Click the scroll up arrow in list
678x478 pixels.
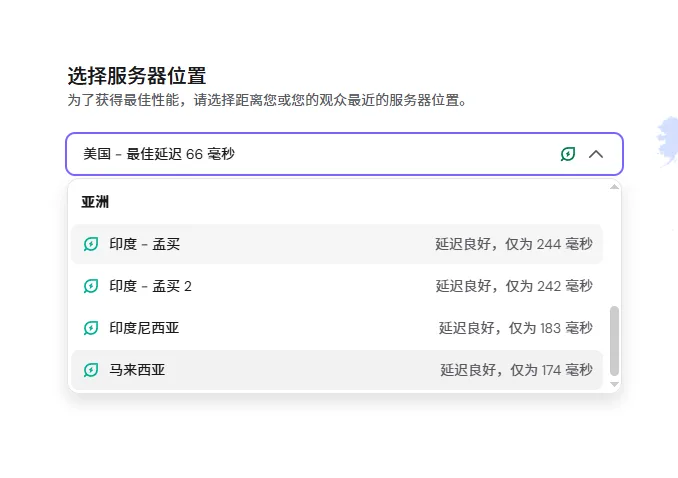[614, 187]
